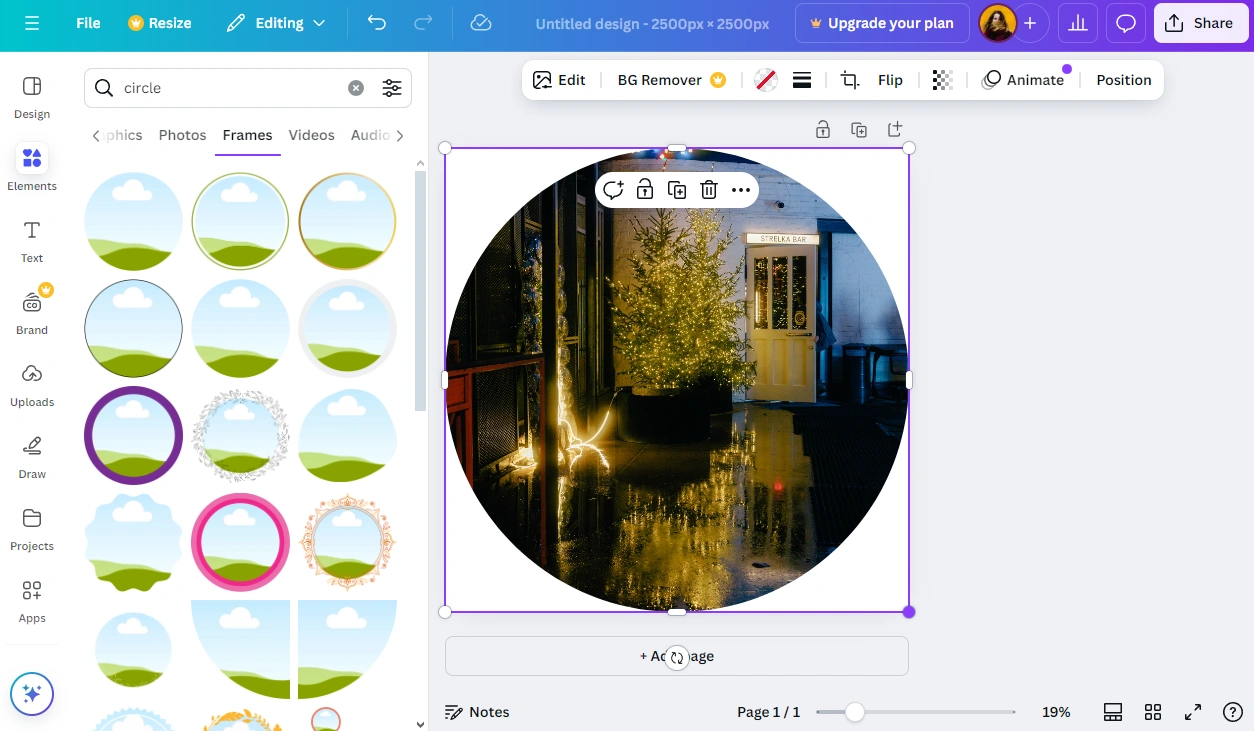Image resolution: width=1254 pixels, height=731 pixels.
Task: Add collaborators with the plus icon
Action: coord(1030,23)
